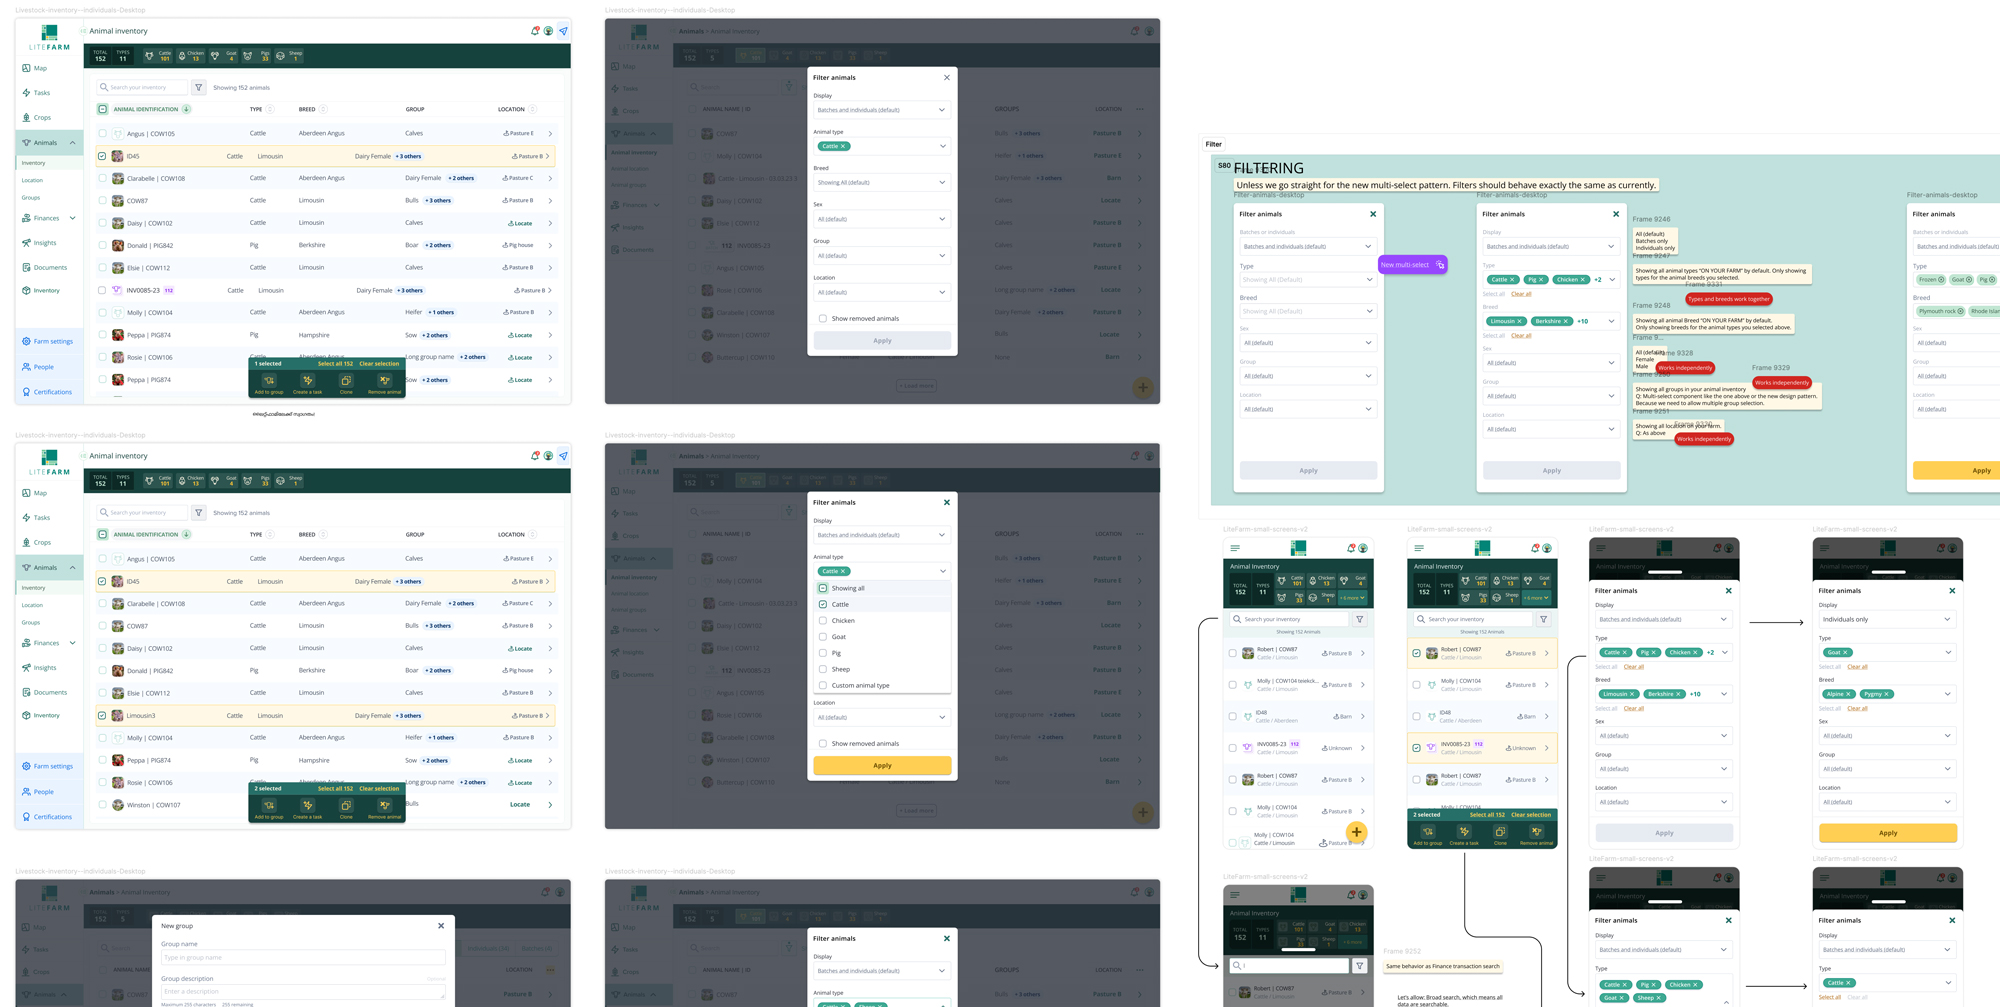The height and width of the screenshot is (1007, 2000).
Task: Click the 'Filter' section label above teal area
Action: [x=1213, y=144]
